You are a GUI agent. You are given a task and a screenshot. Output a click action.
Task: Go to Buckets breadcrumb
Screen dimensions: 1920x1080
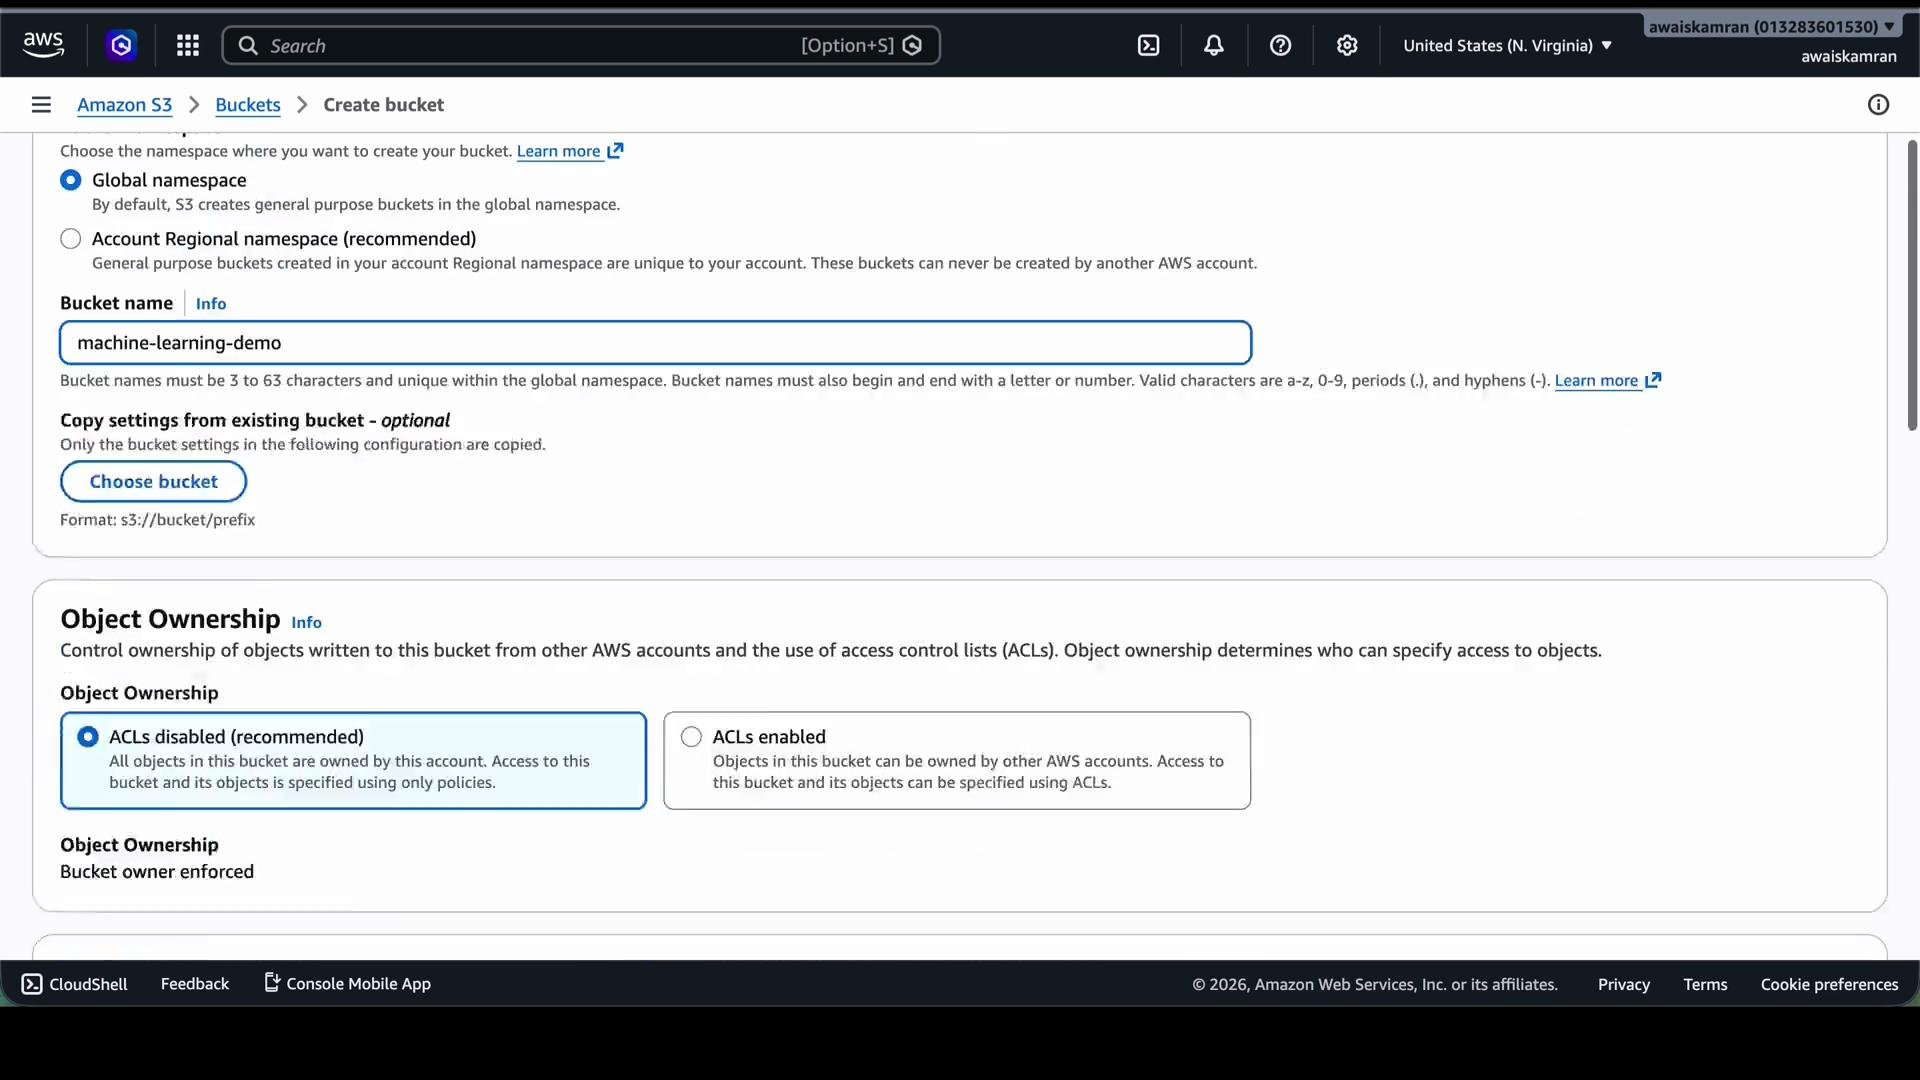pos(248,105)
